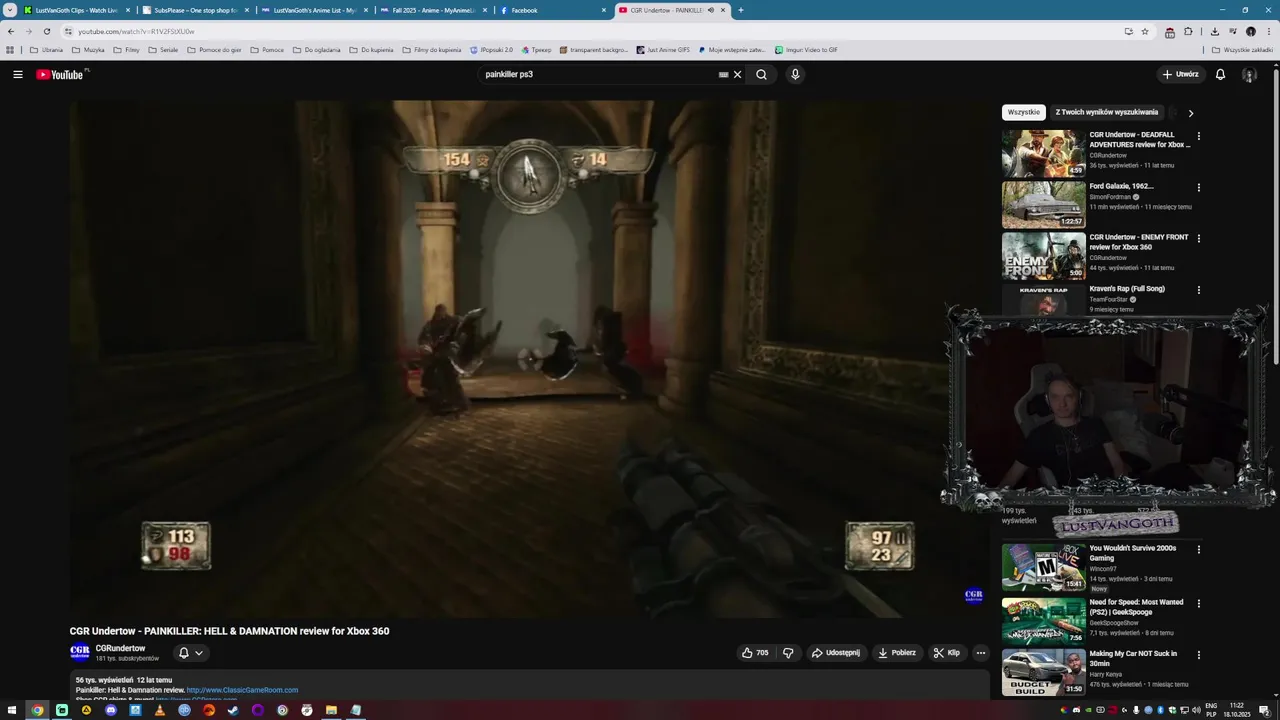Viewport: 1280px width, 720px height.
Task: Expand channel notification bell dropdown
Action: coord(190,653)
